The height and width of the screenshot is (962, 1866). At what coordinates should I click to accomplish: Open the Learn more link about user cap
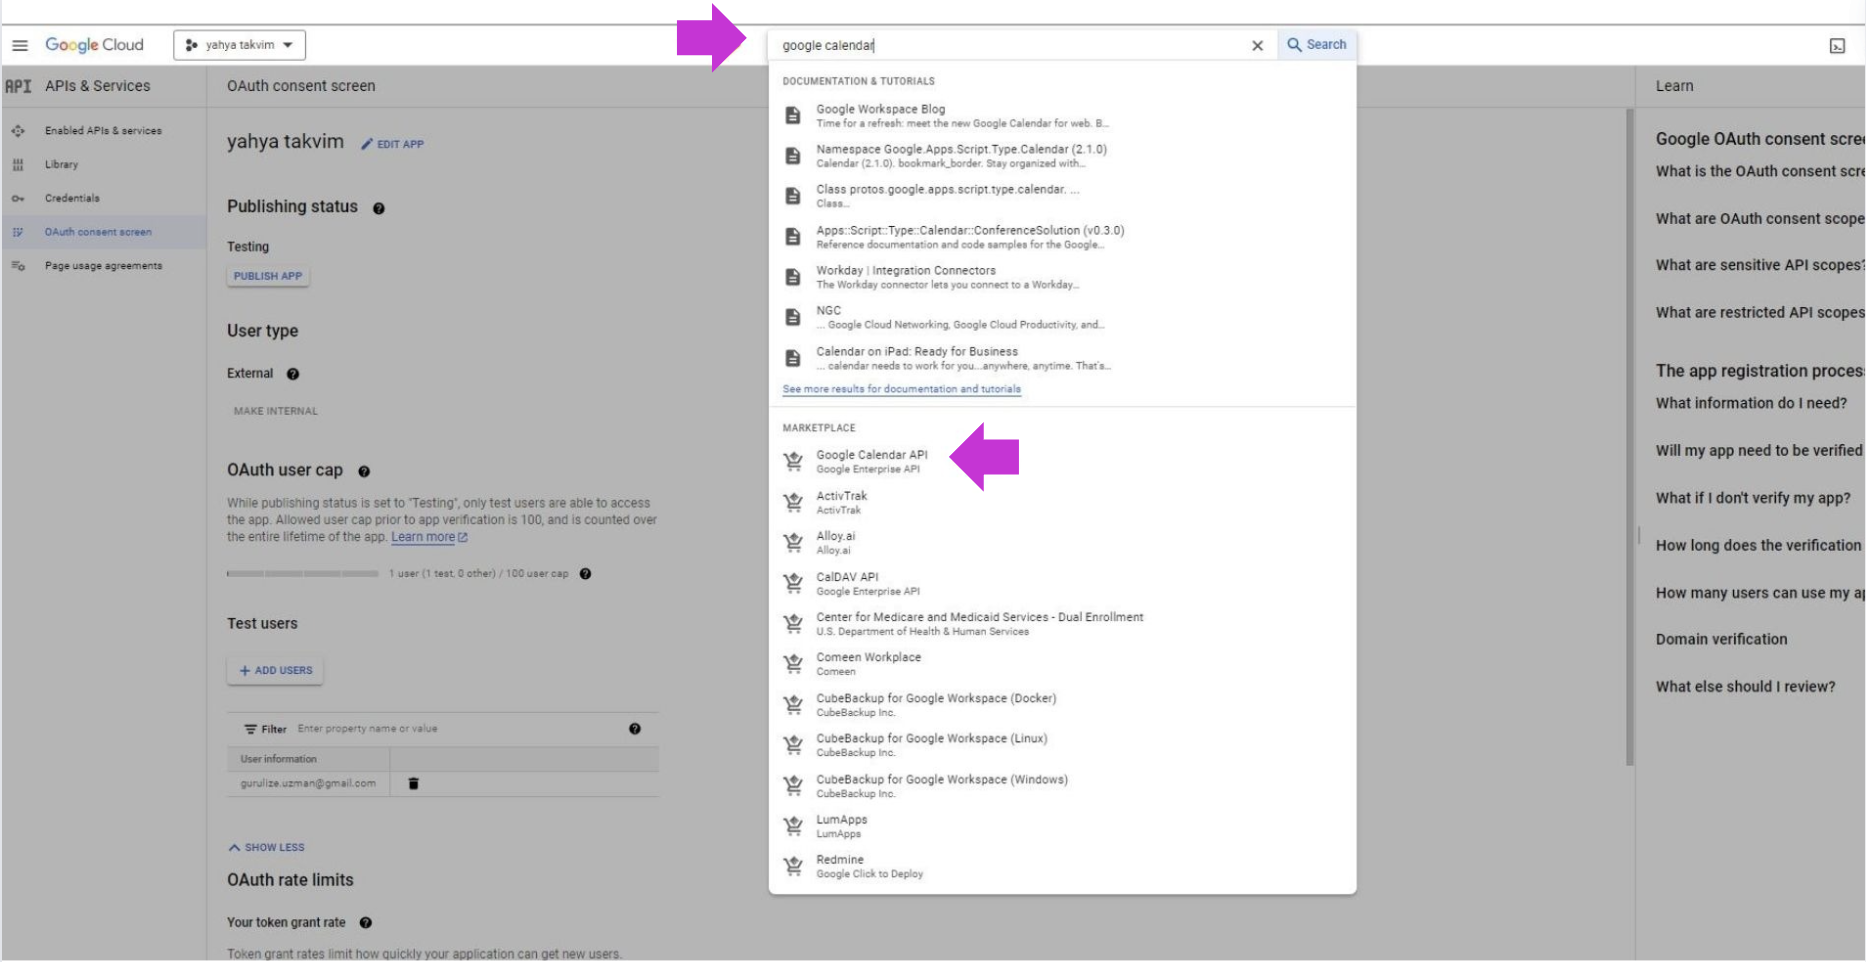pyautogui.click(x=429, y=537)
